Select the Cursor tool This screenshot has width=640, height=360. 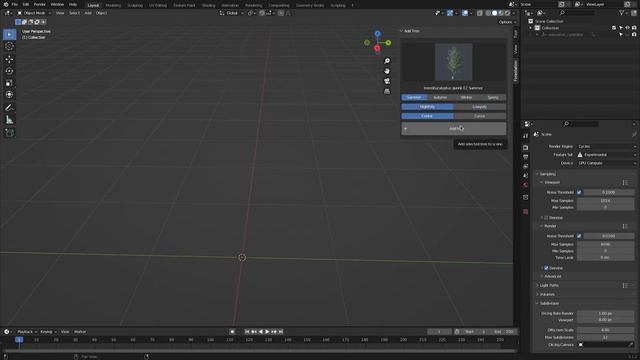click(9, 47)
